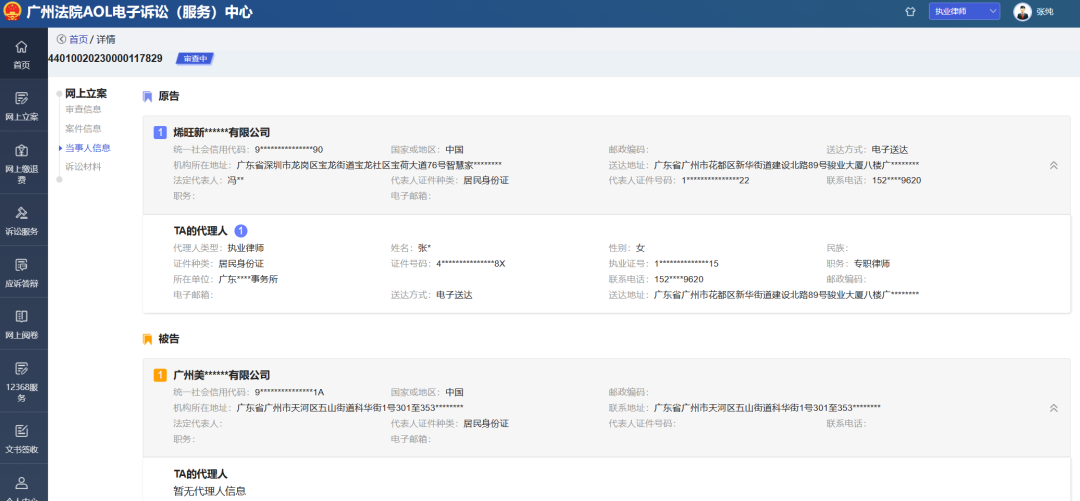The width and height of the screenshot is (1080, 501).
Task: Click defendant credit code ending 1A
Action: [x=289, y=391]
